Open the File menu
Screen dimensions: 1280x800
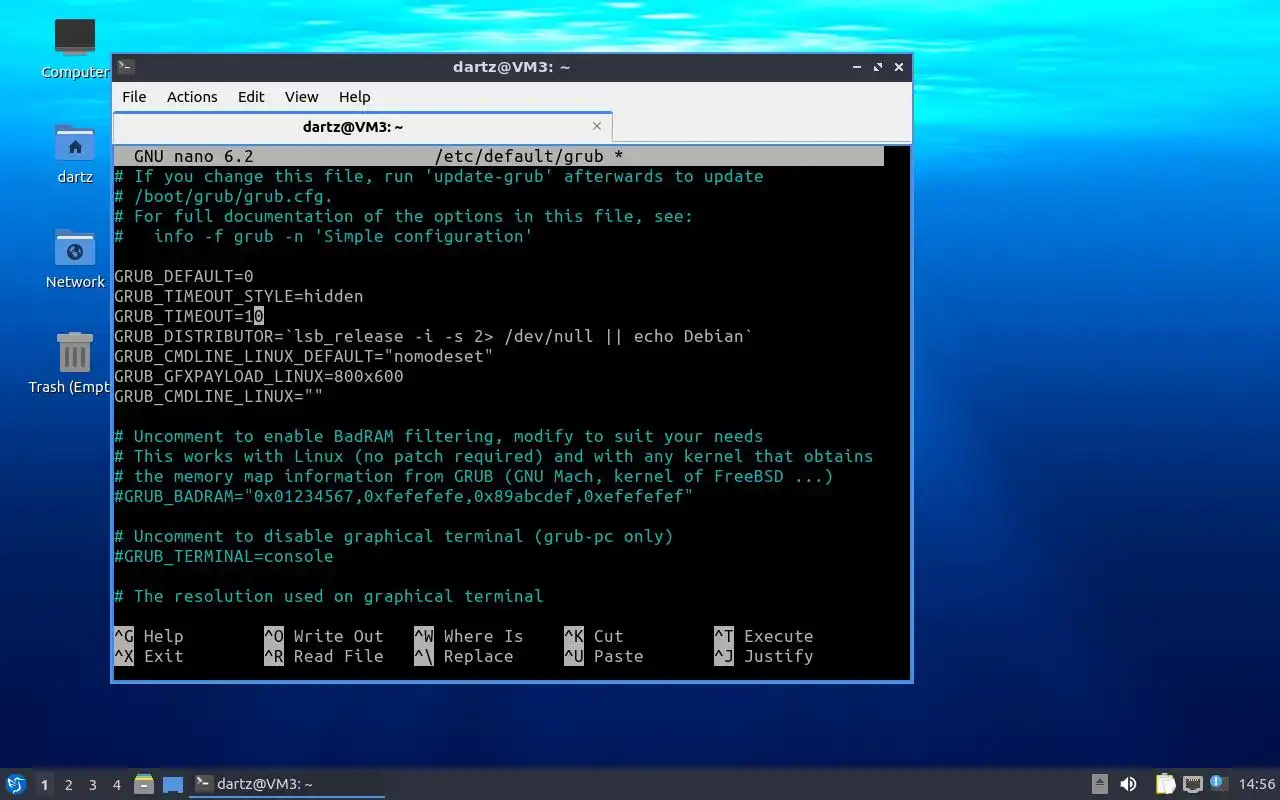(x=134, y=97)
